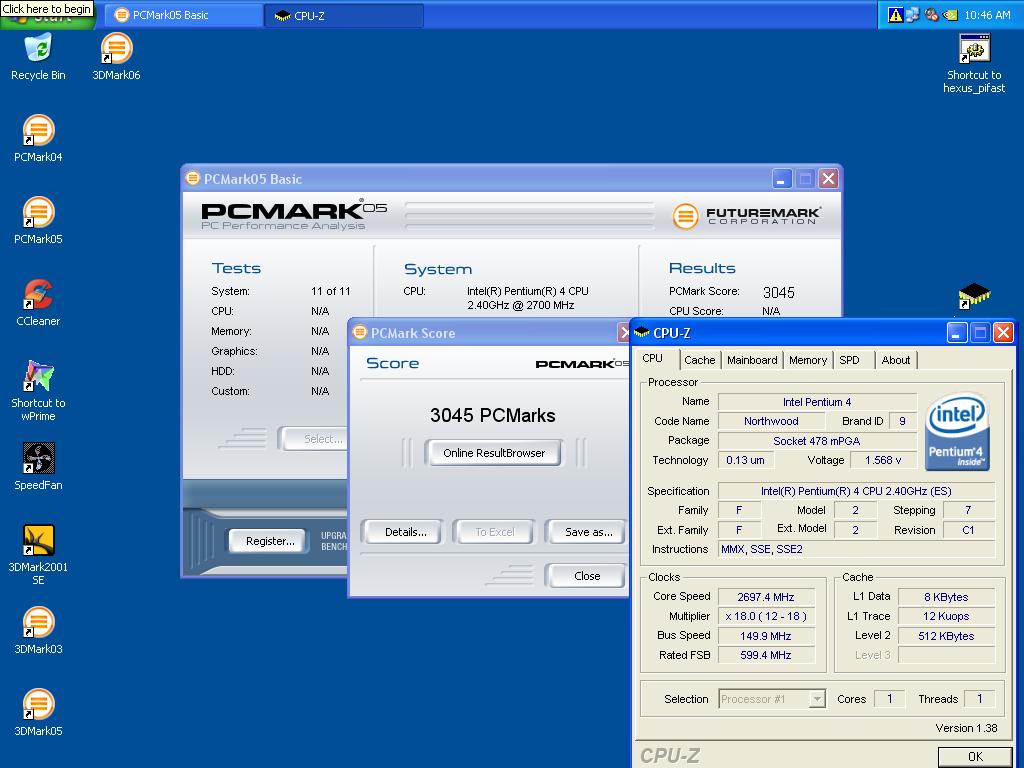Open the Processor #1 selection dropdown

coord(772,699)
